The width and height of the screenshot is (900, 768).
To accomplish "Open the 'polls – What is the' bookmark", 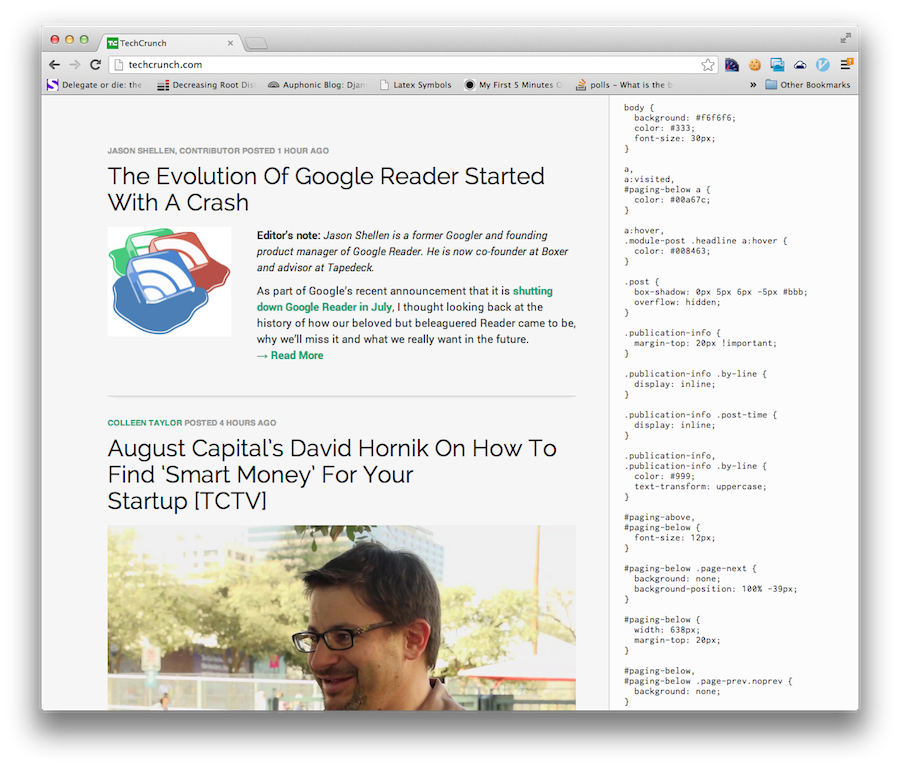I will click(624, 85).
